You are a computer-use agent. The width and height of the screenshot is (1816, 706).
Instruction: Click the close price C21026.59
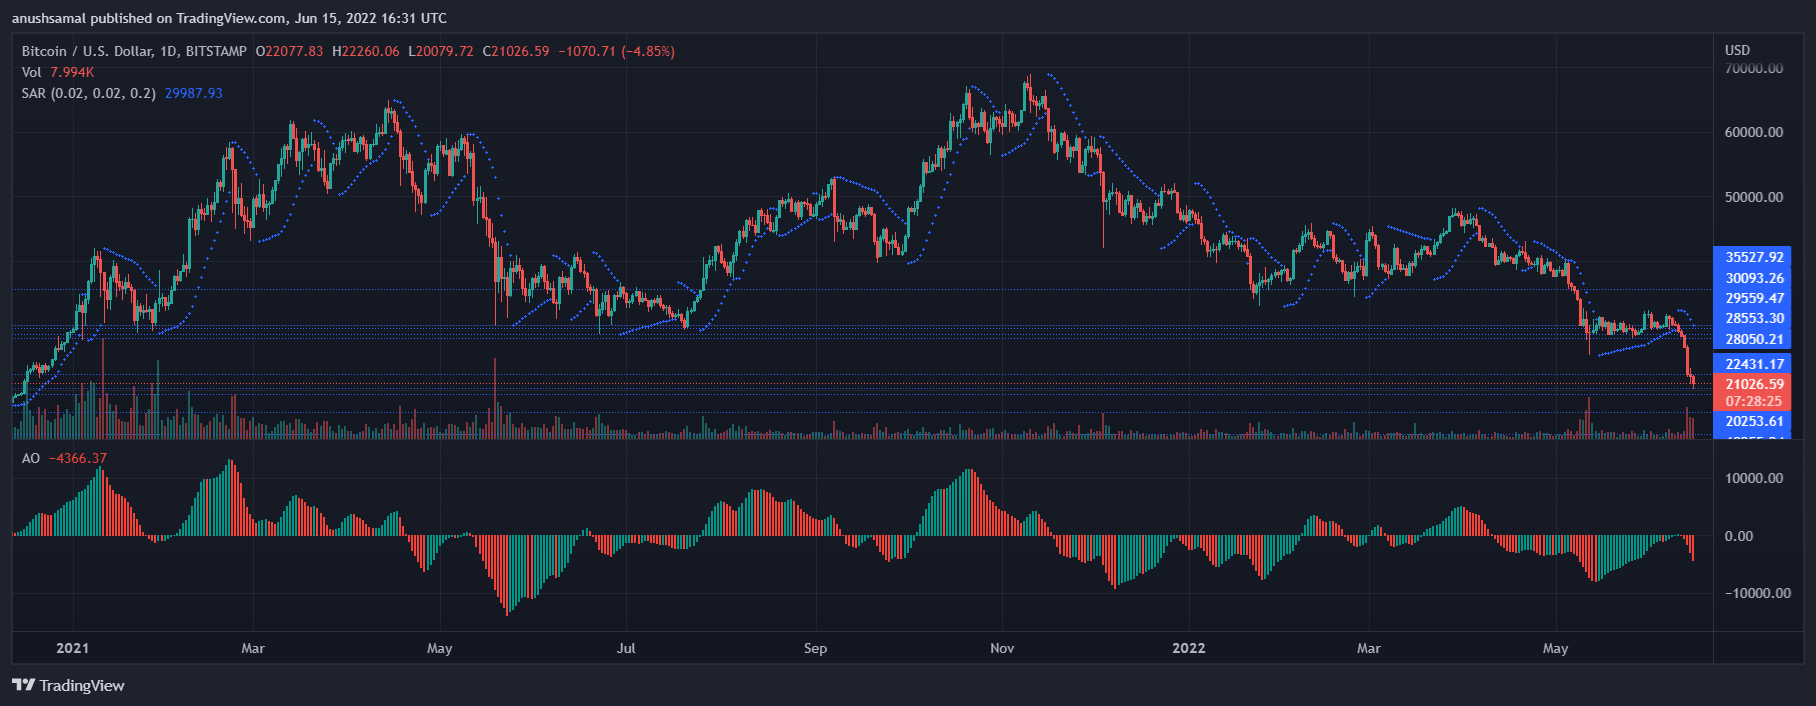516,51
